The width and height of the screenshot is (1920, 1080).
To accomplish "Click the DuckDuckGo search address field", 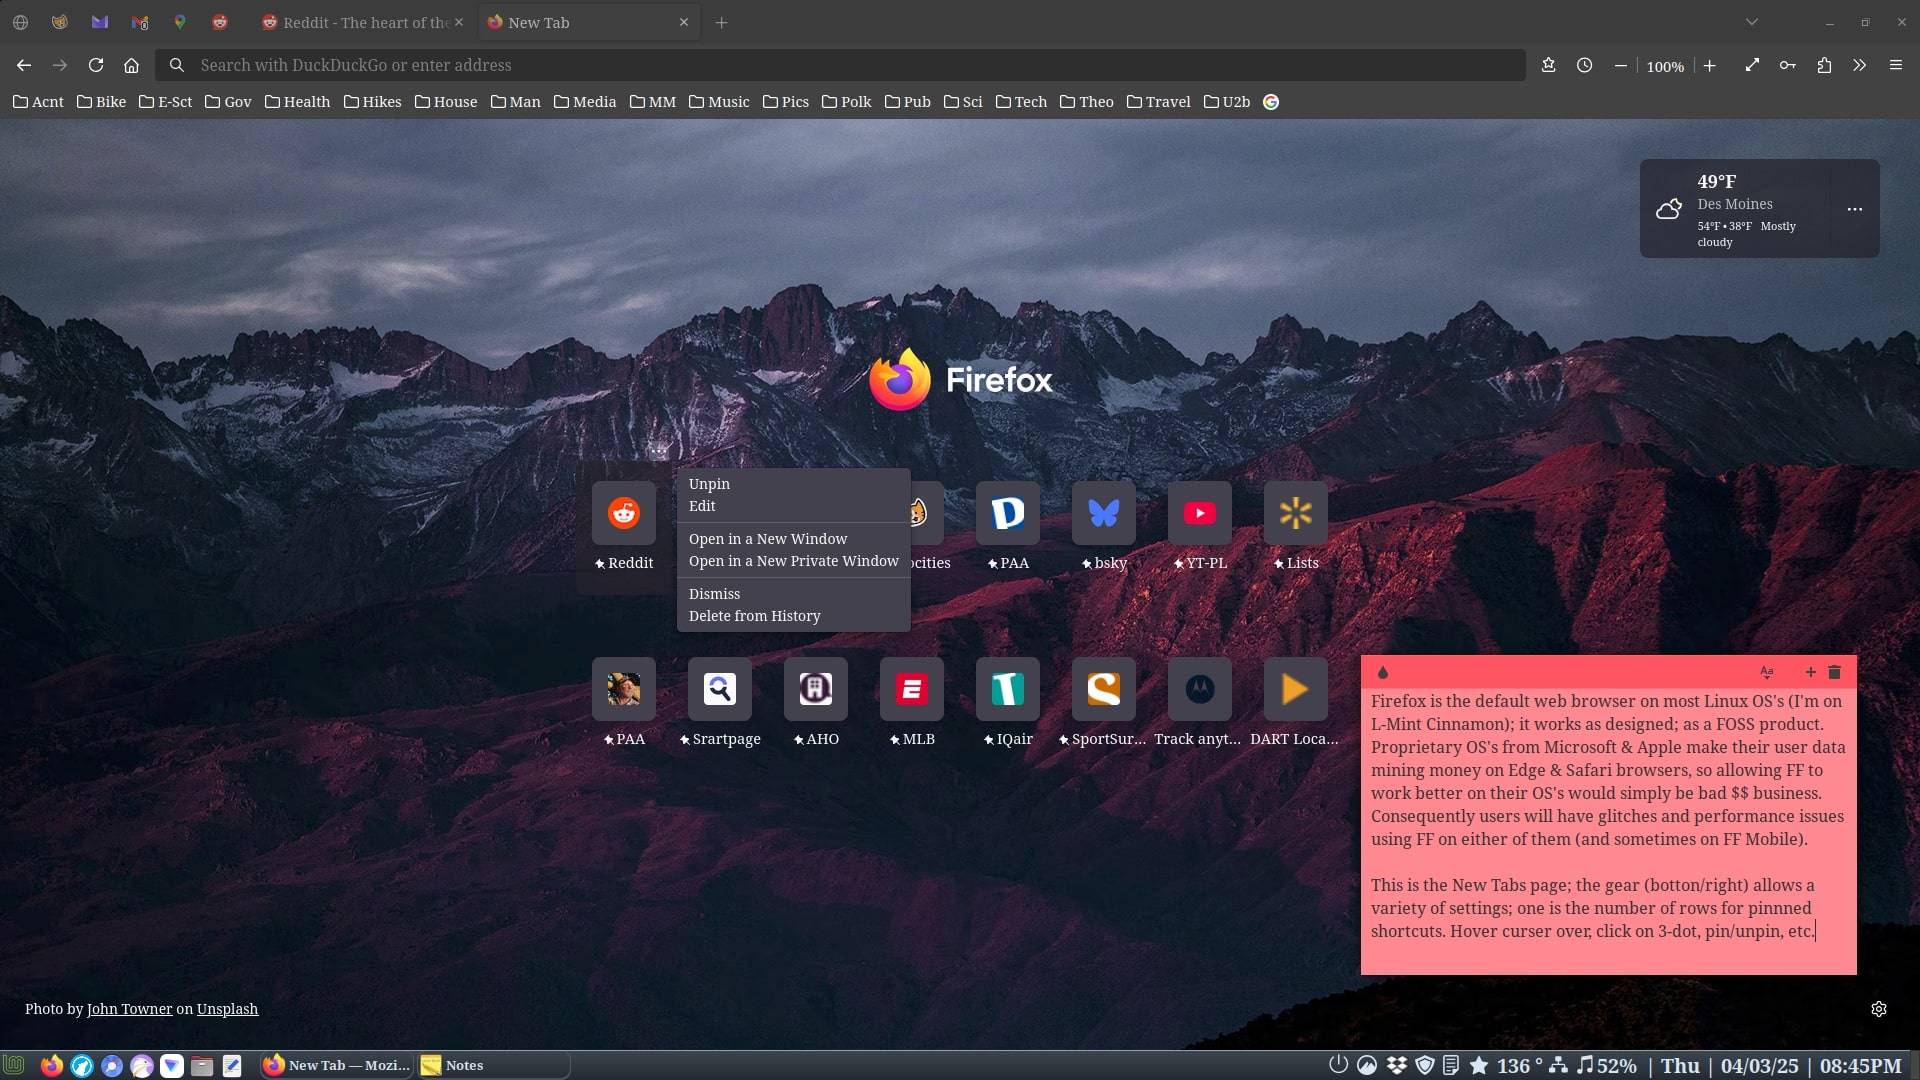I will [x=840, y=65].
